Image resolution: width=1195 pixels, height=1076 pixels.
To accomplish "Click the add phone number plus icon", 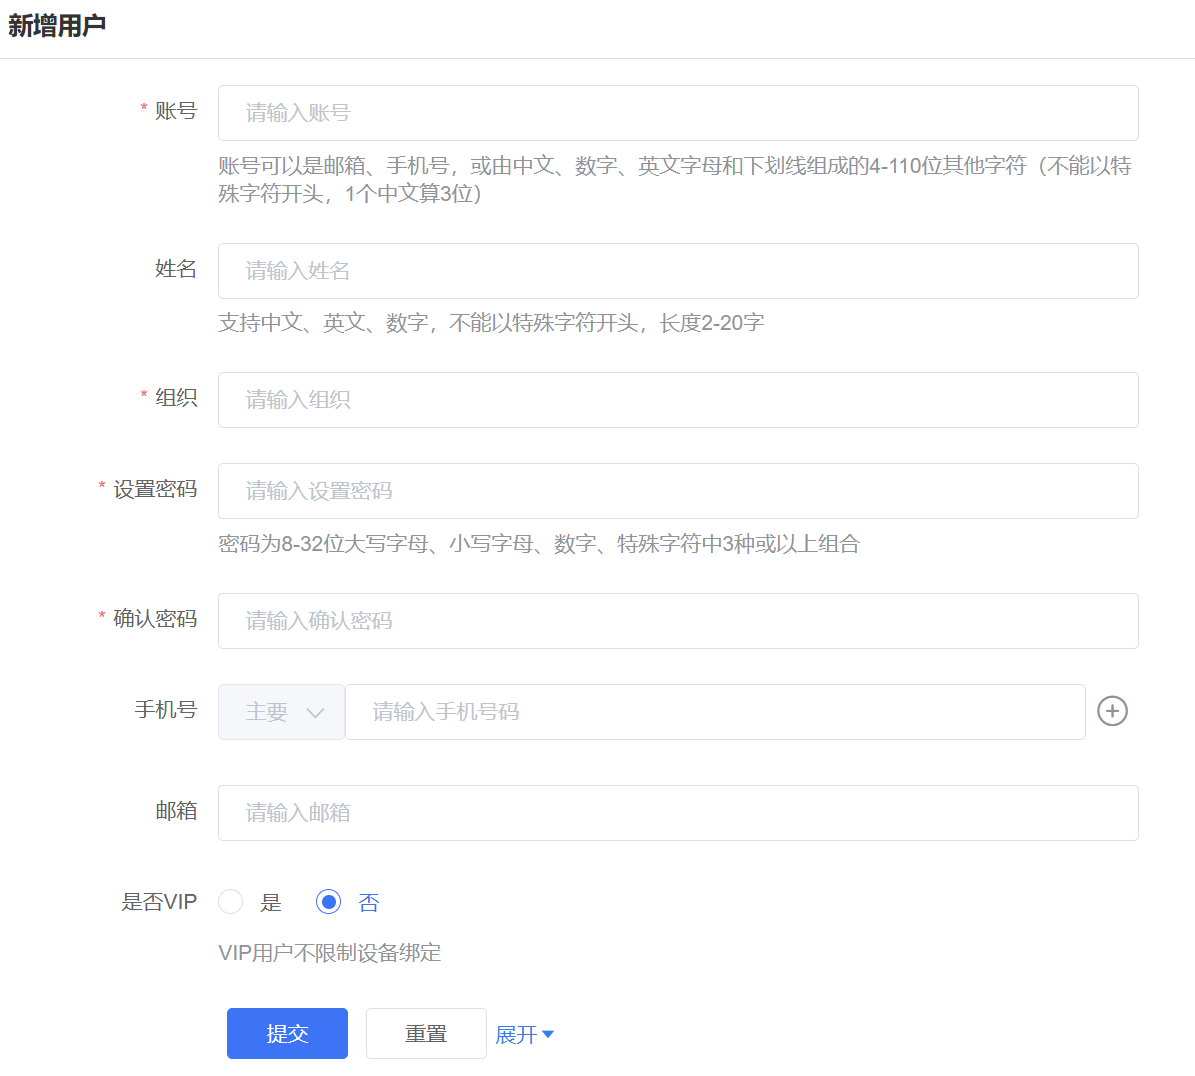I will [1112, 711].
